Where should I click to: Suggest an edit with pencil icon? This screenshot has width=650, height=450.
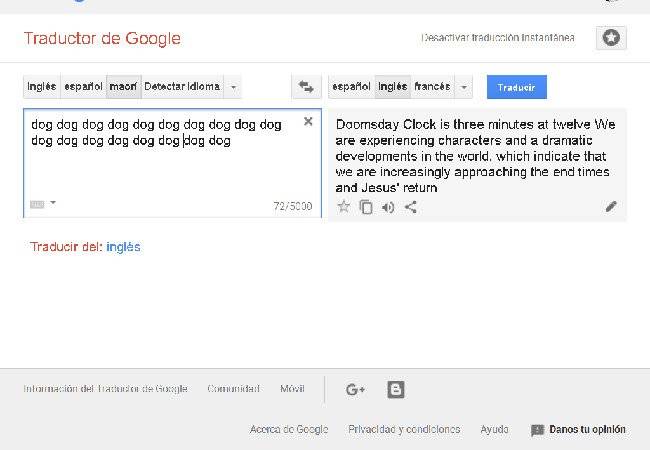coord(611,206)
